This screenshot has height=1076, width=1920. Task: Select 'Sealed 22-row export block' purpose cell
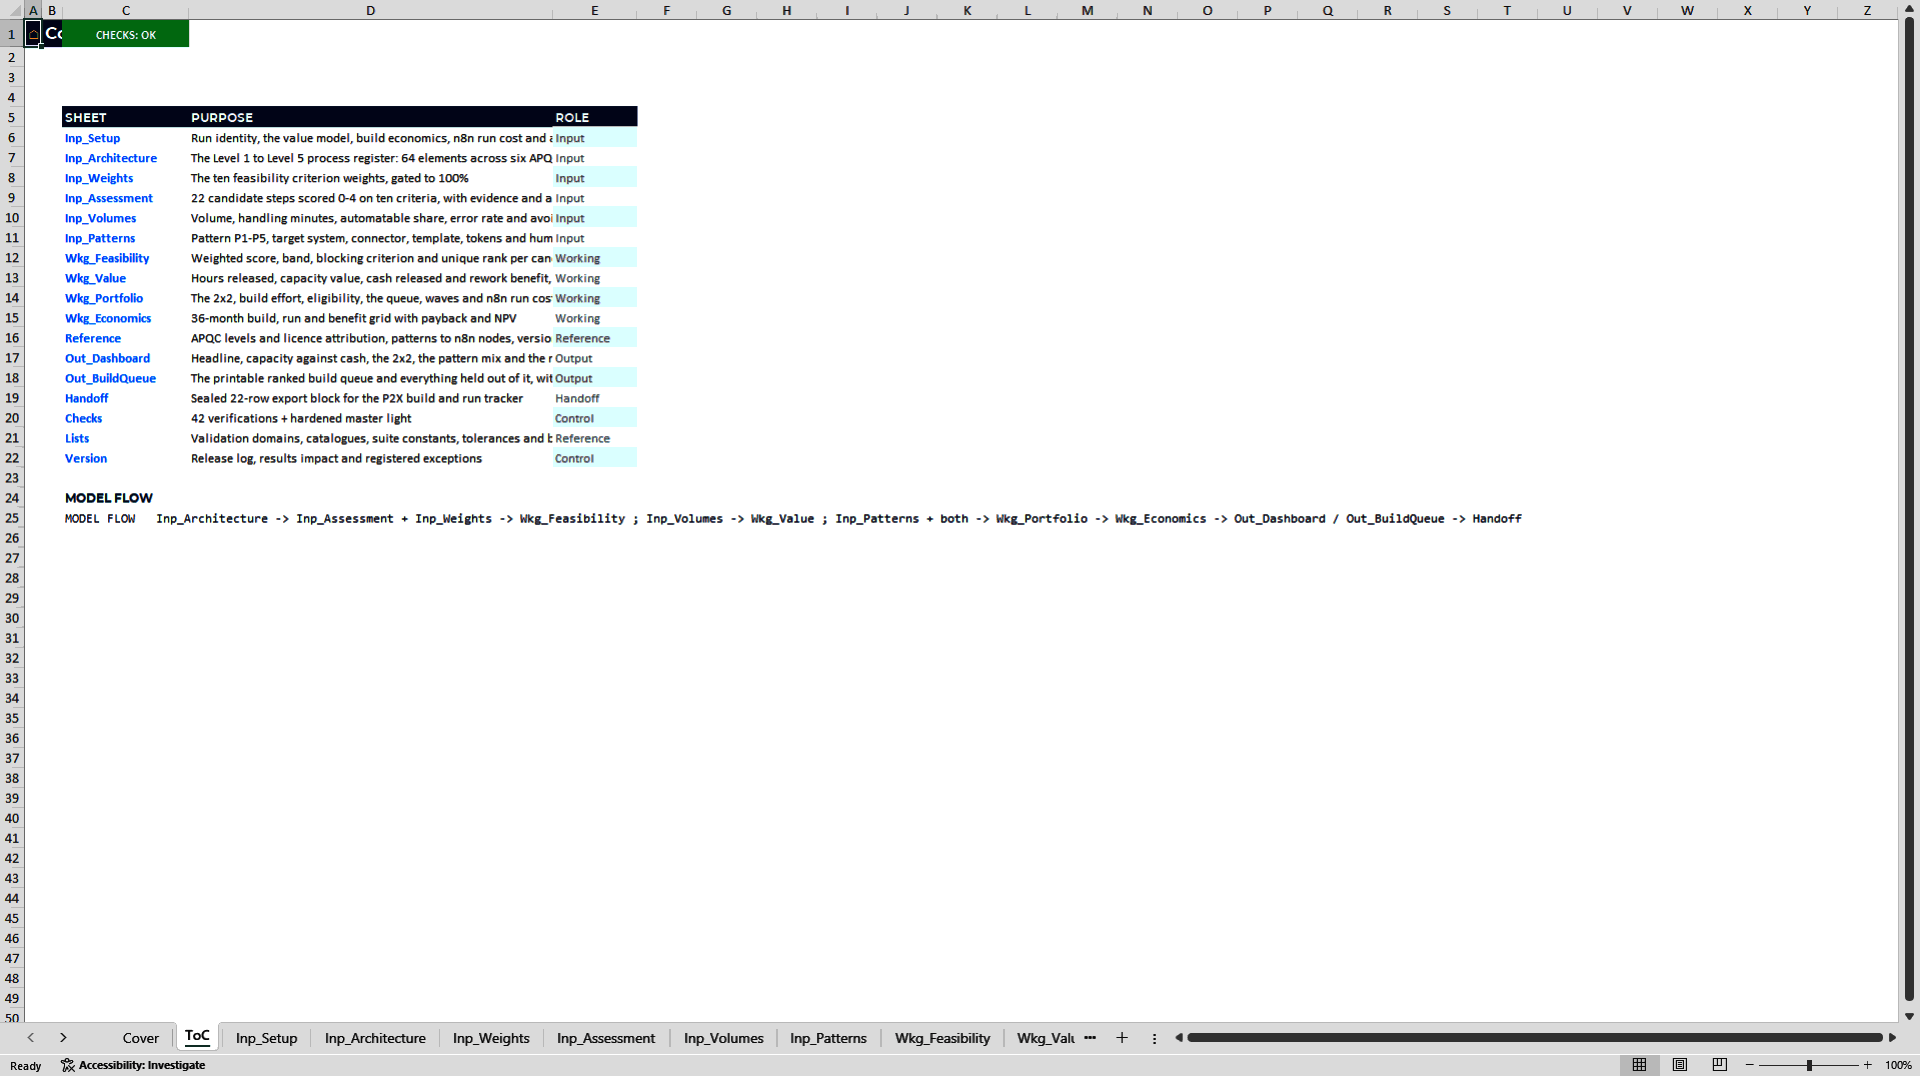click(370, 398)
